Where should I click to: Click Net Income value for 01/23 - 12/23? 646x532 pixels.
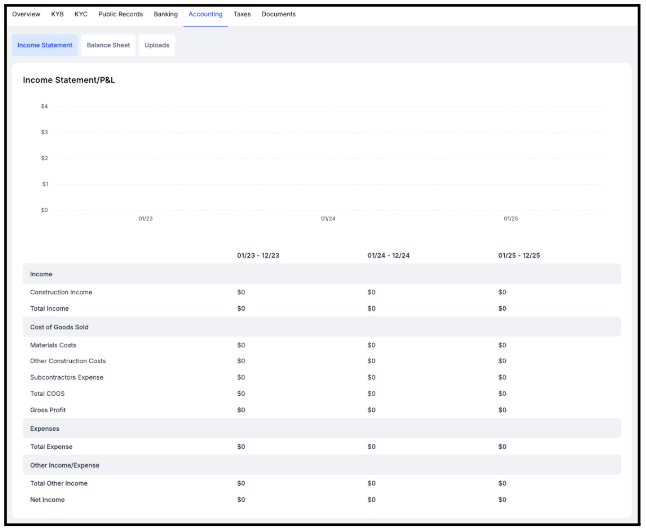[241, 499]
